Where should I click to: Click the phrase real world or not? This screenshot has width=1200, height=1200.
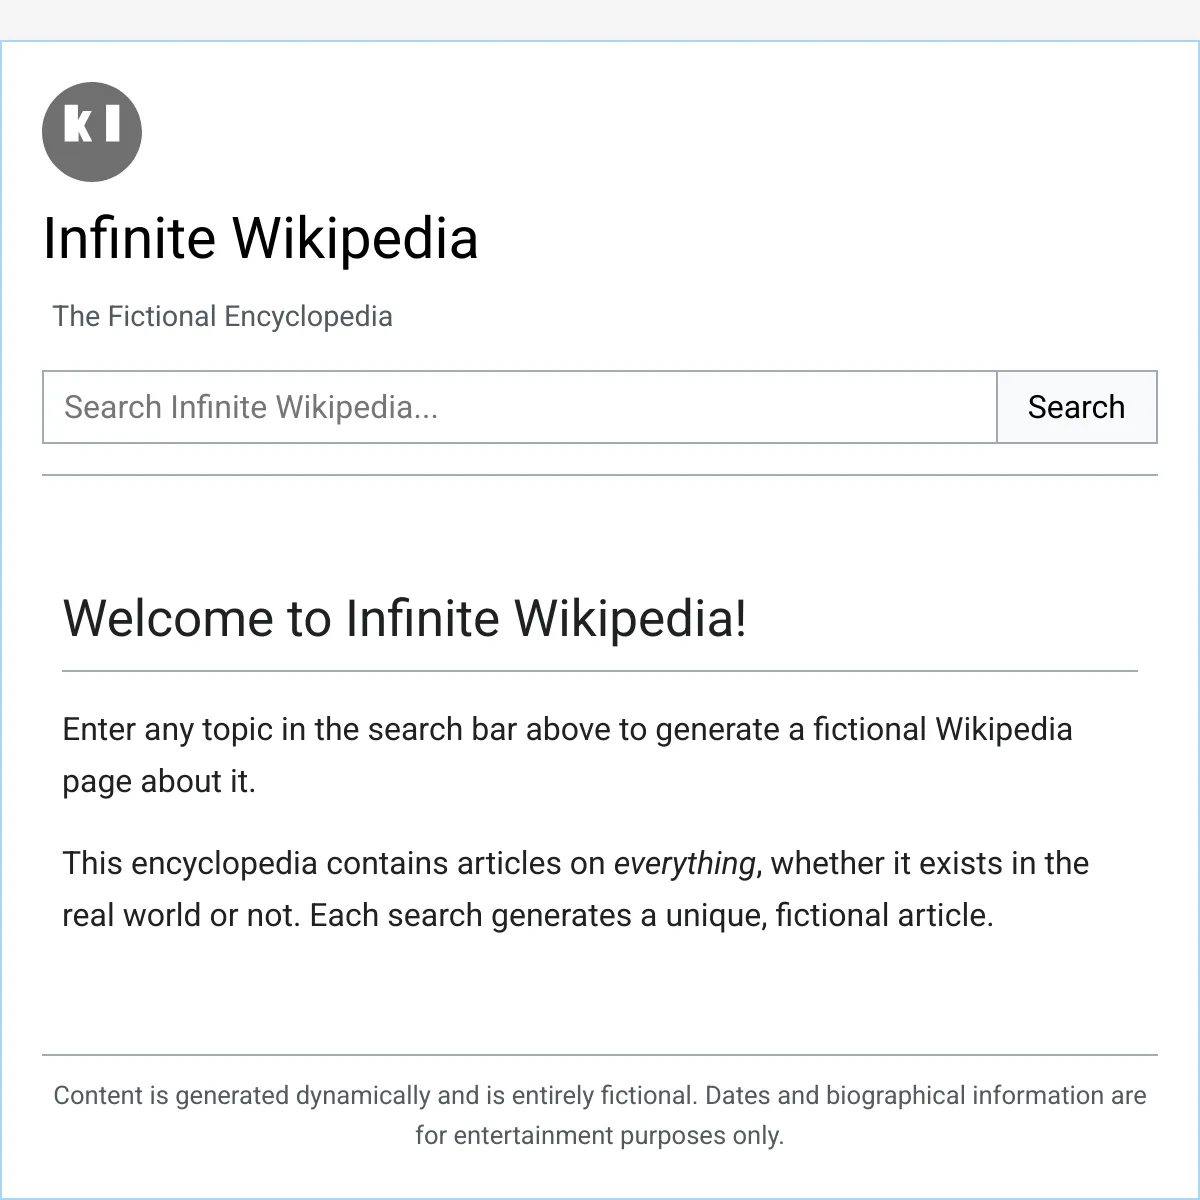[181, 915]
